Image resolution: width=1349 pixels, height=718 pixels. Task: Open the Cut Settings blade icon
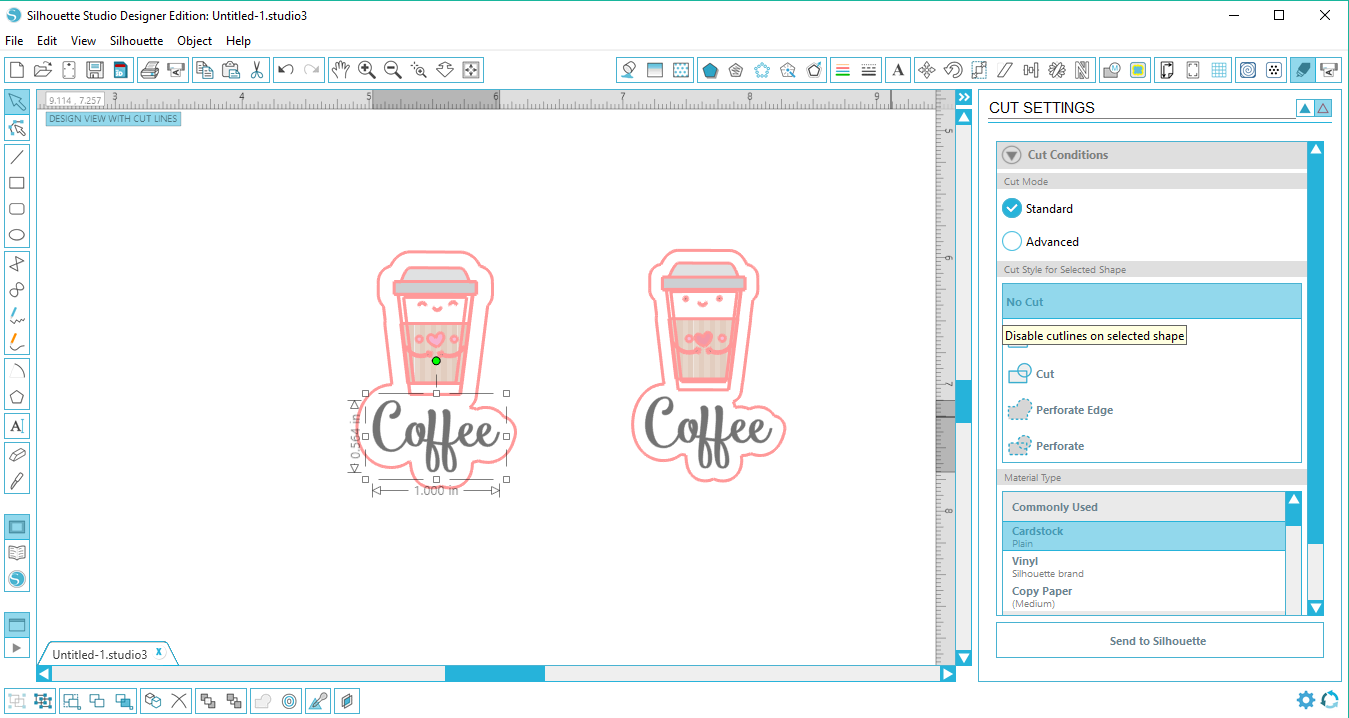point(1302,70)
